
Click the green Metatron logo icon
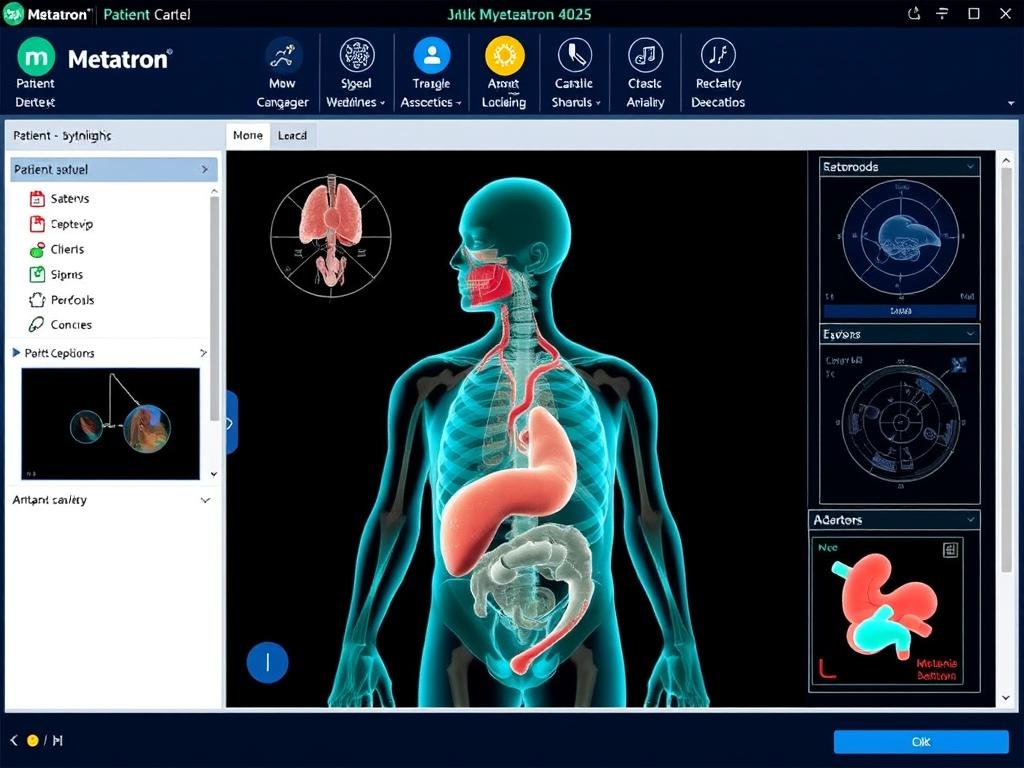36,58
